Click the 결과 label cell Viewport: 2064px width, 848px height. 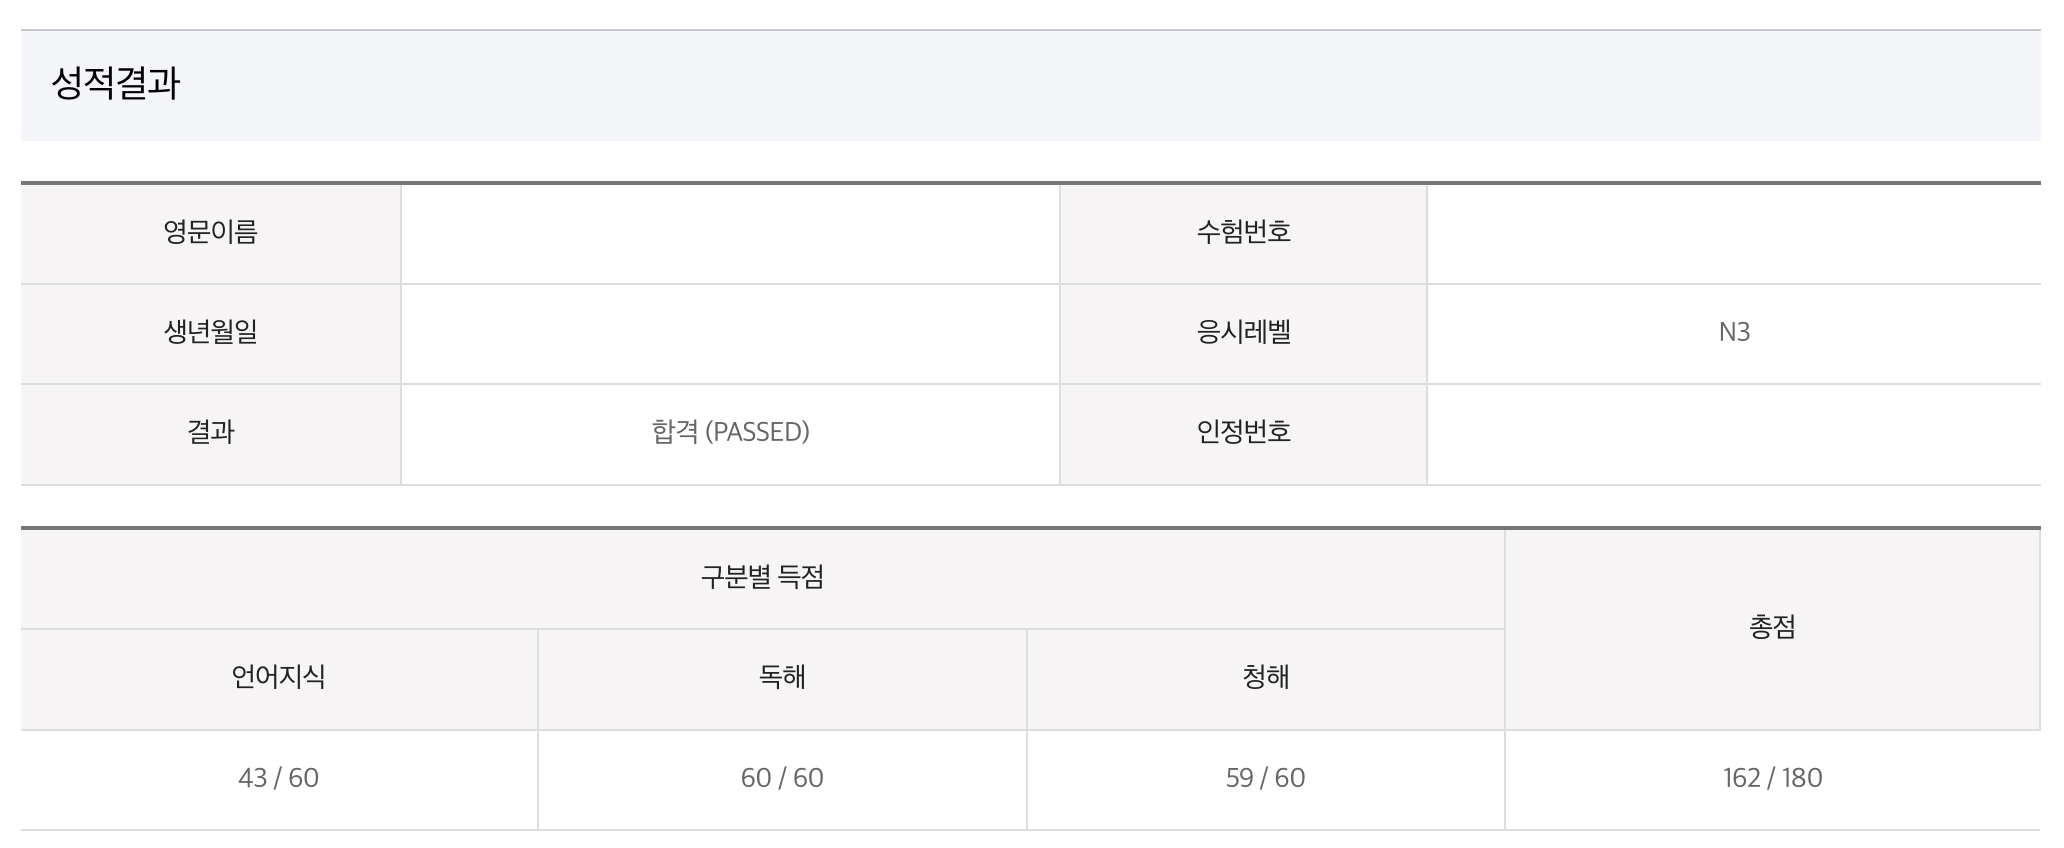[x=211, y=432]
